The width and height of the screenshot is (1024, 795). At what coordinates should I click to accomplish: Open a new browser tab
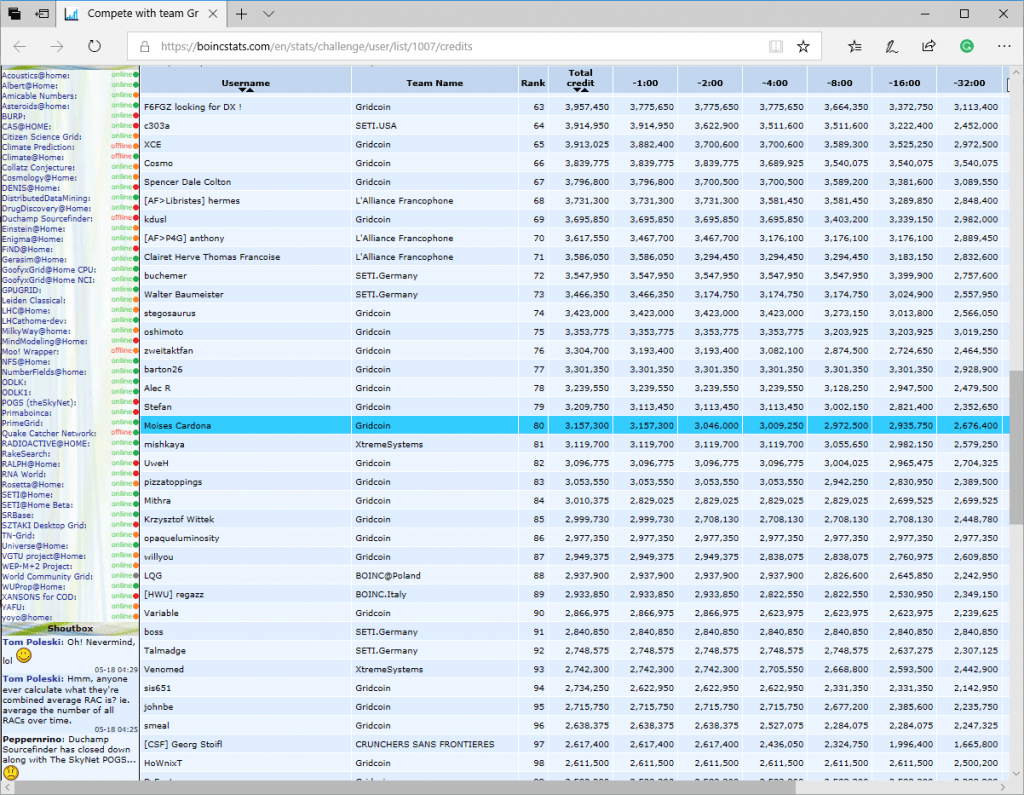(x=242, y=14)
